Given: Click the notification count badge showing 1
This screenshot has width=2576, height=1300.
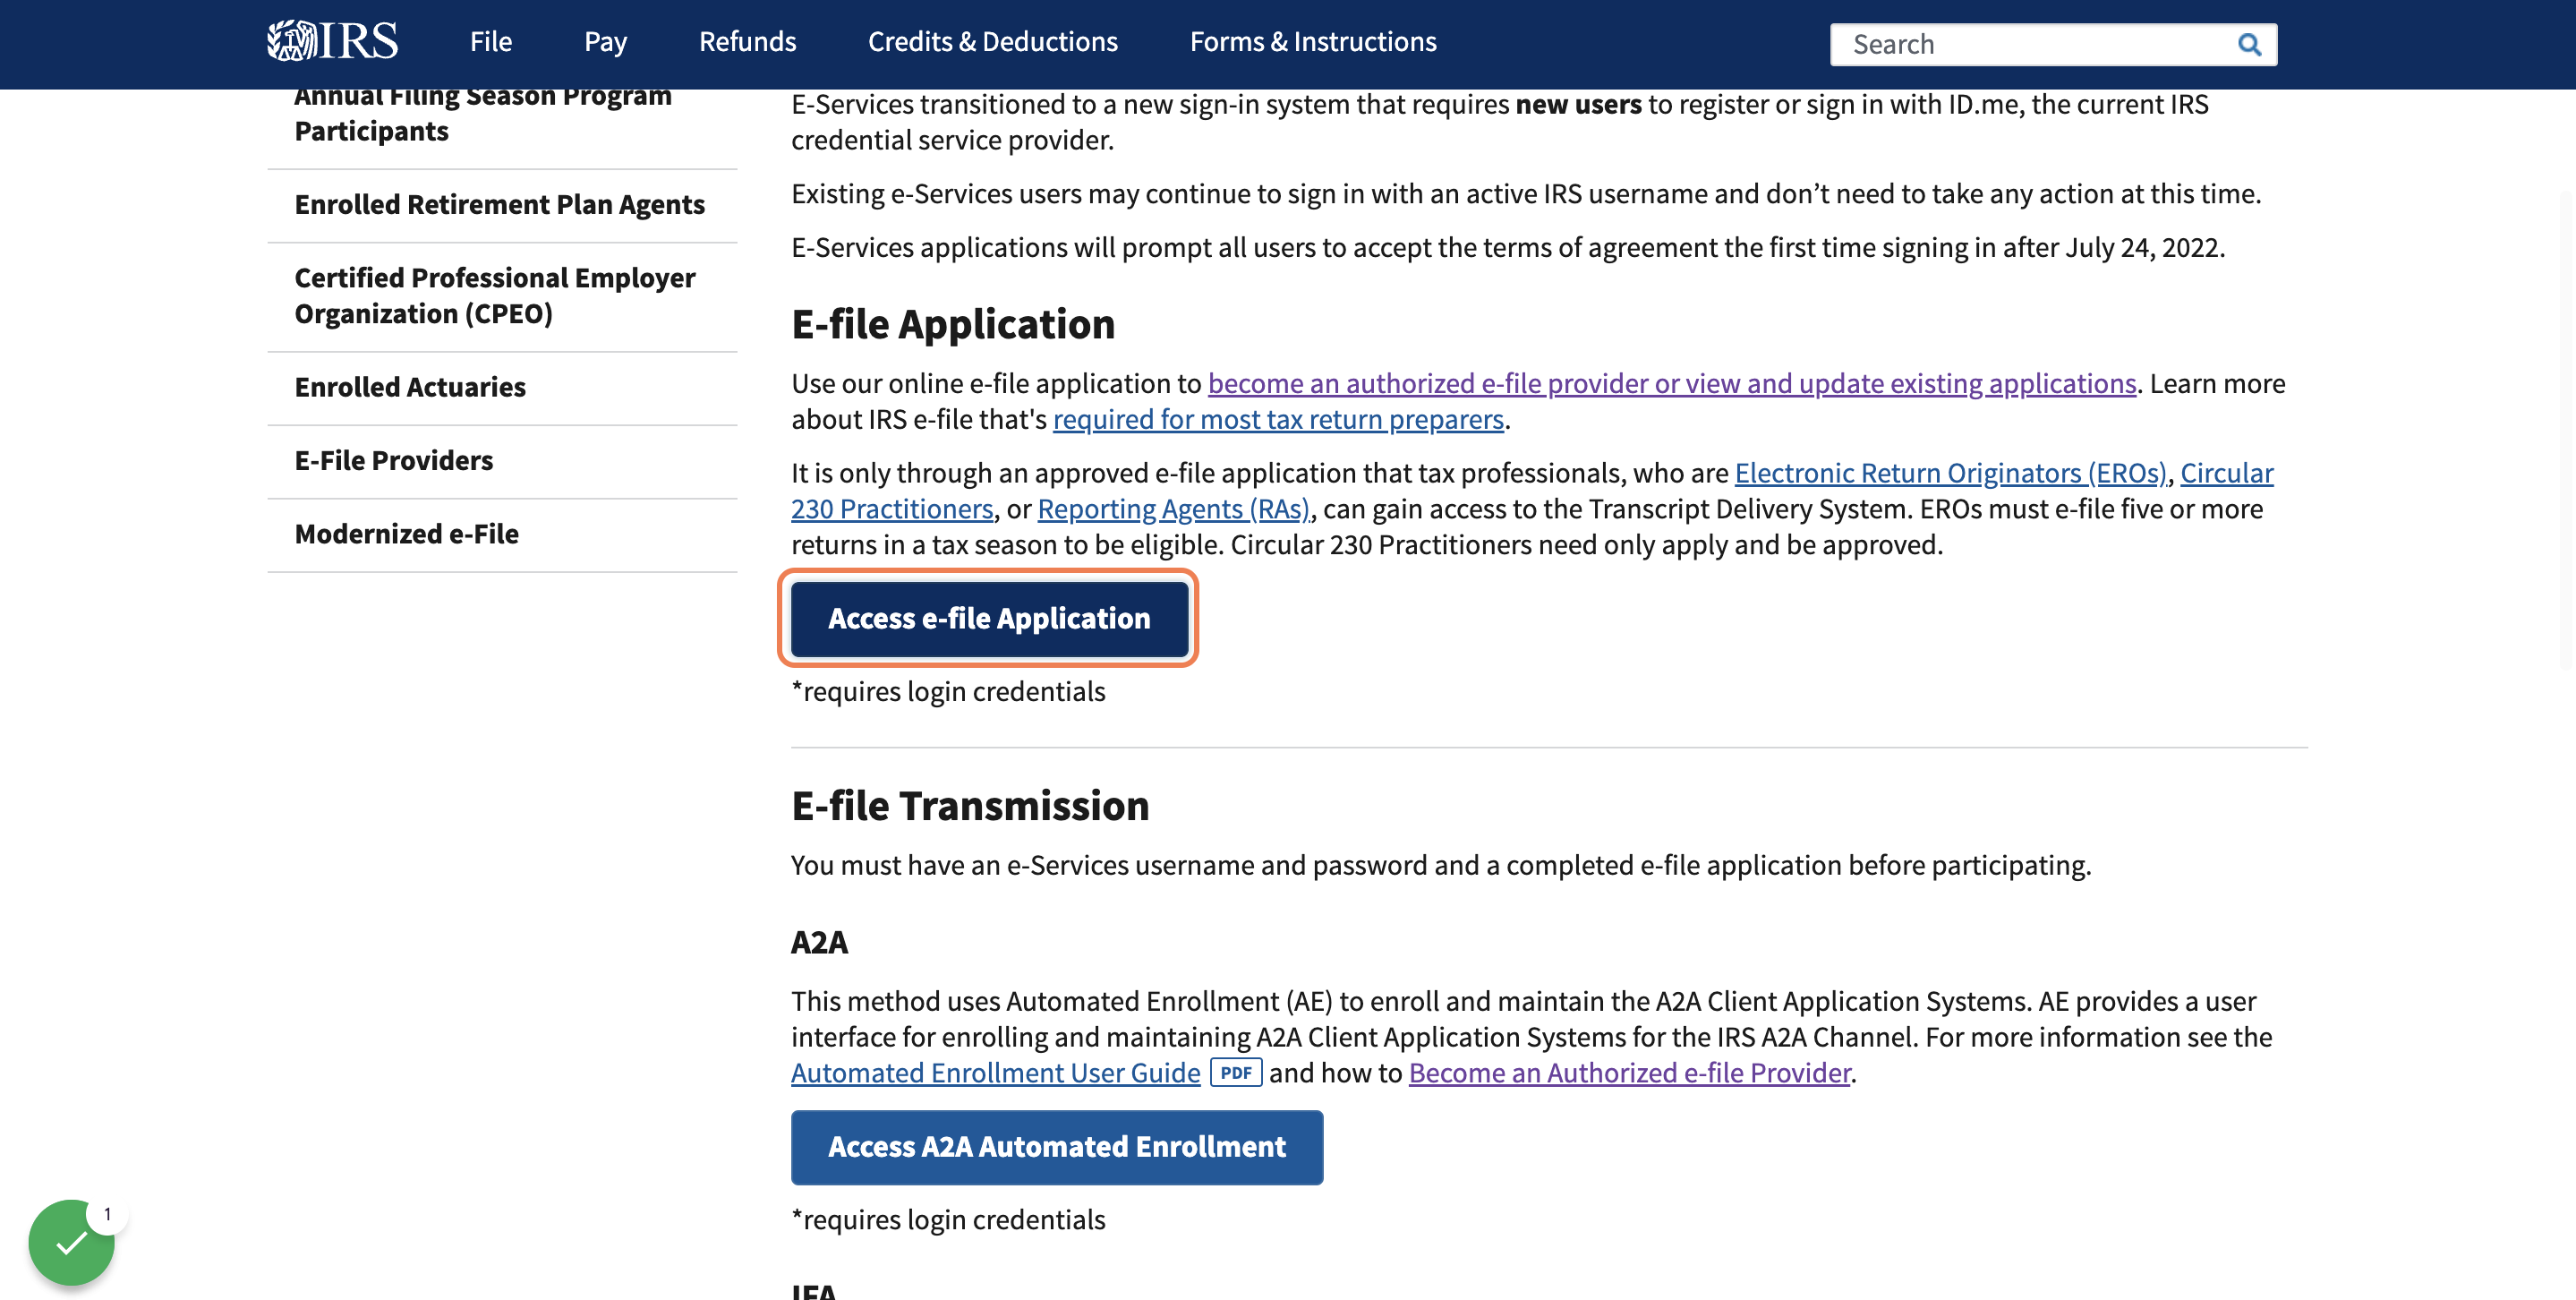Looking at the screenshot, I should pos(107,1214).
